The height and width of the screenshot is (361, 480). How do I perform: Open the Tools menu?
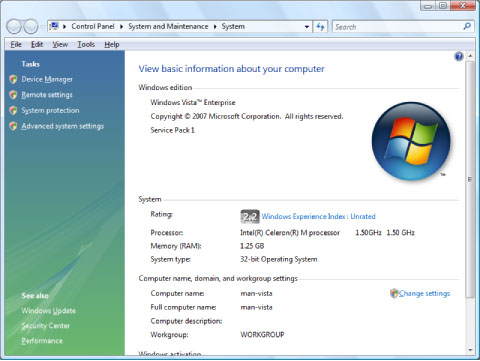[x=86, y=44]
